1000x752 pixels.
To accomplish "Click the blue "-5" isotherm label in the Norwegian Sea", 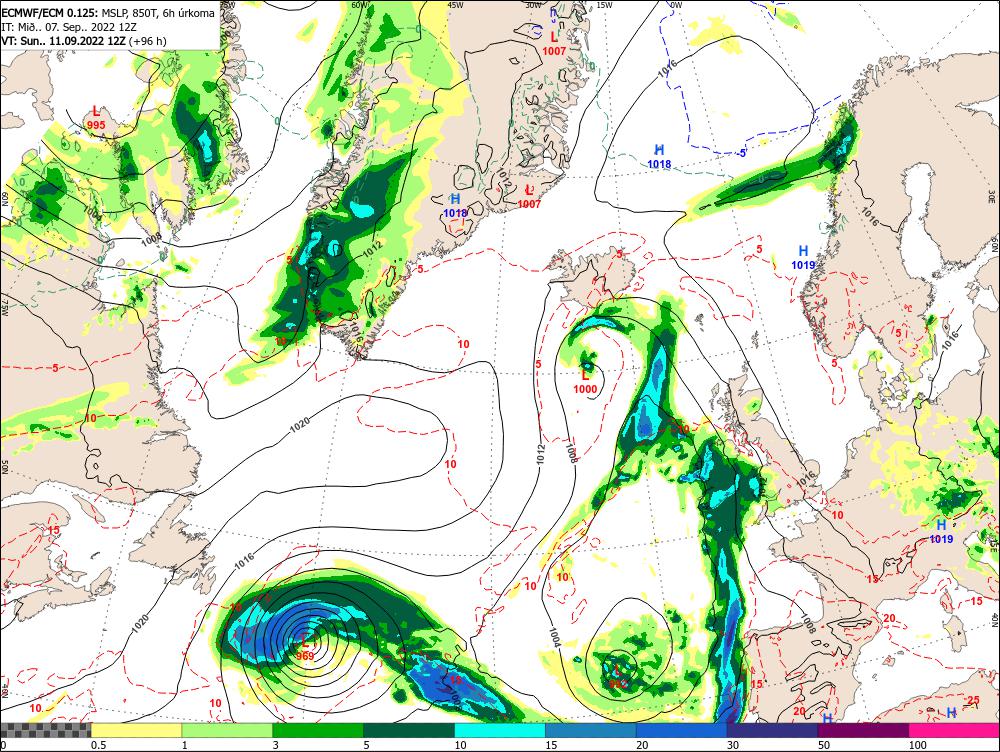I will [x=742, y=153].
